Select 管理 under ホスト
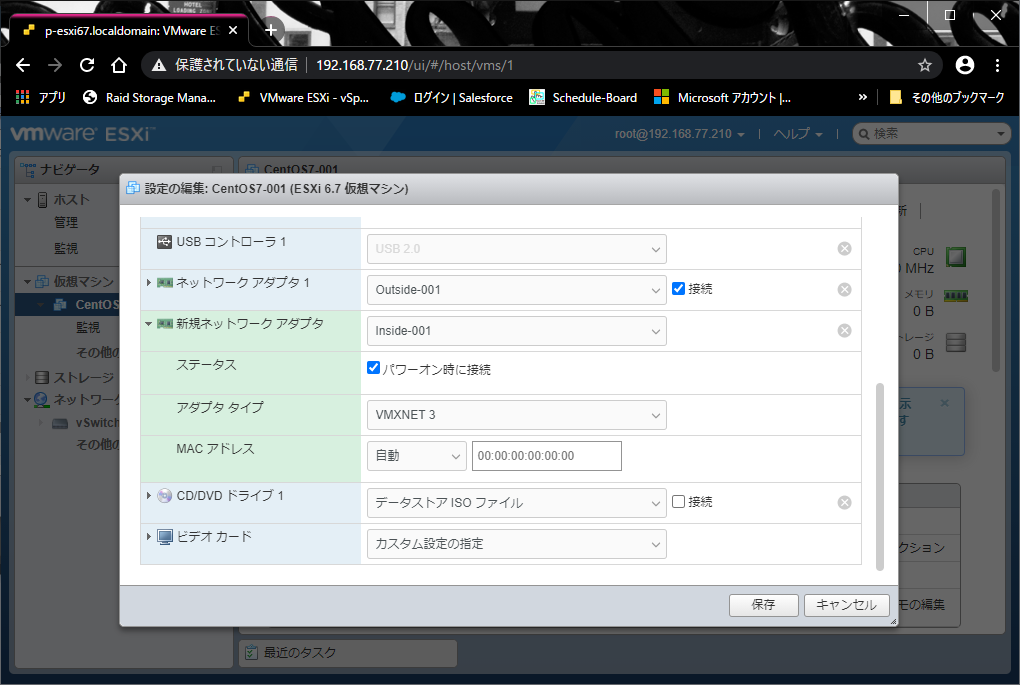 pyautogui.click(x=66, y=222)
